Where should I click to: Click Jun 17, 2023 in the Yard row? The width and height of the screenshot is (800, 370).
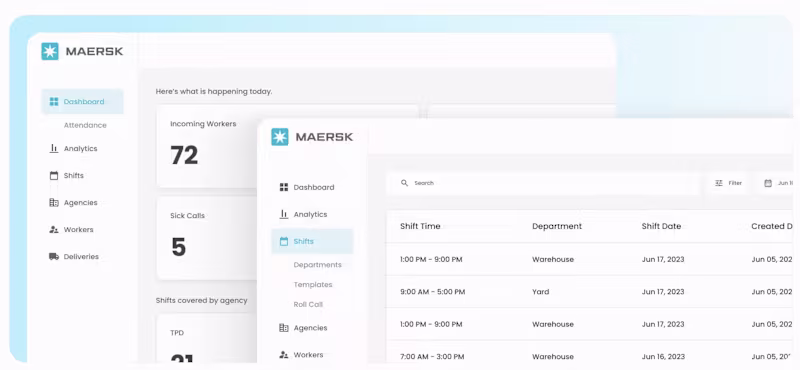[x=663, y=292]
